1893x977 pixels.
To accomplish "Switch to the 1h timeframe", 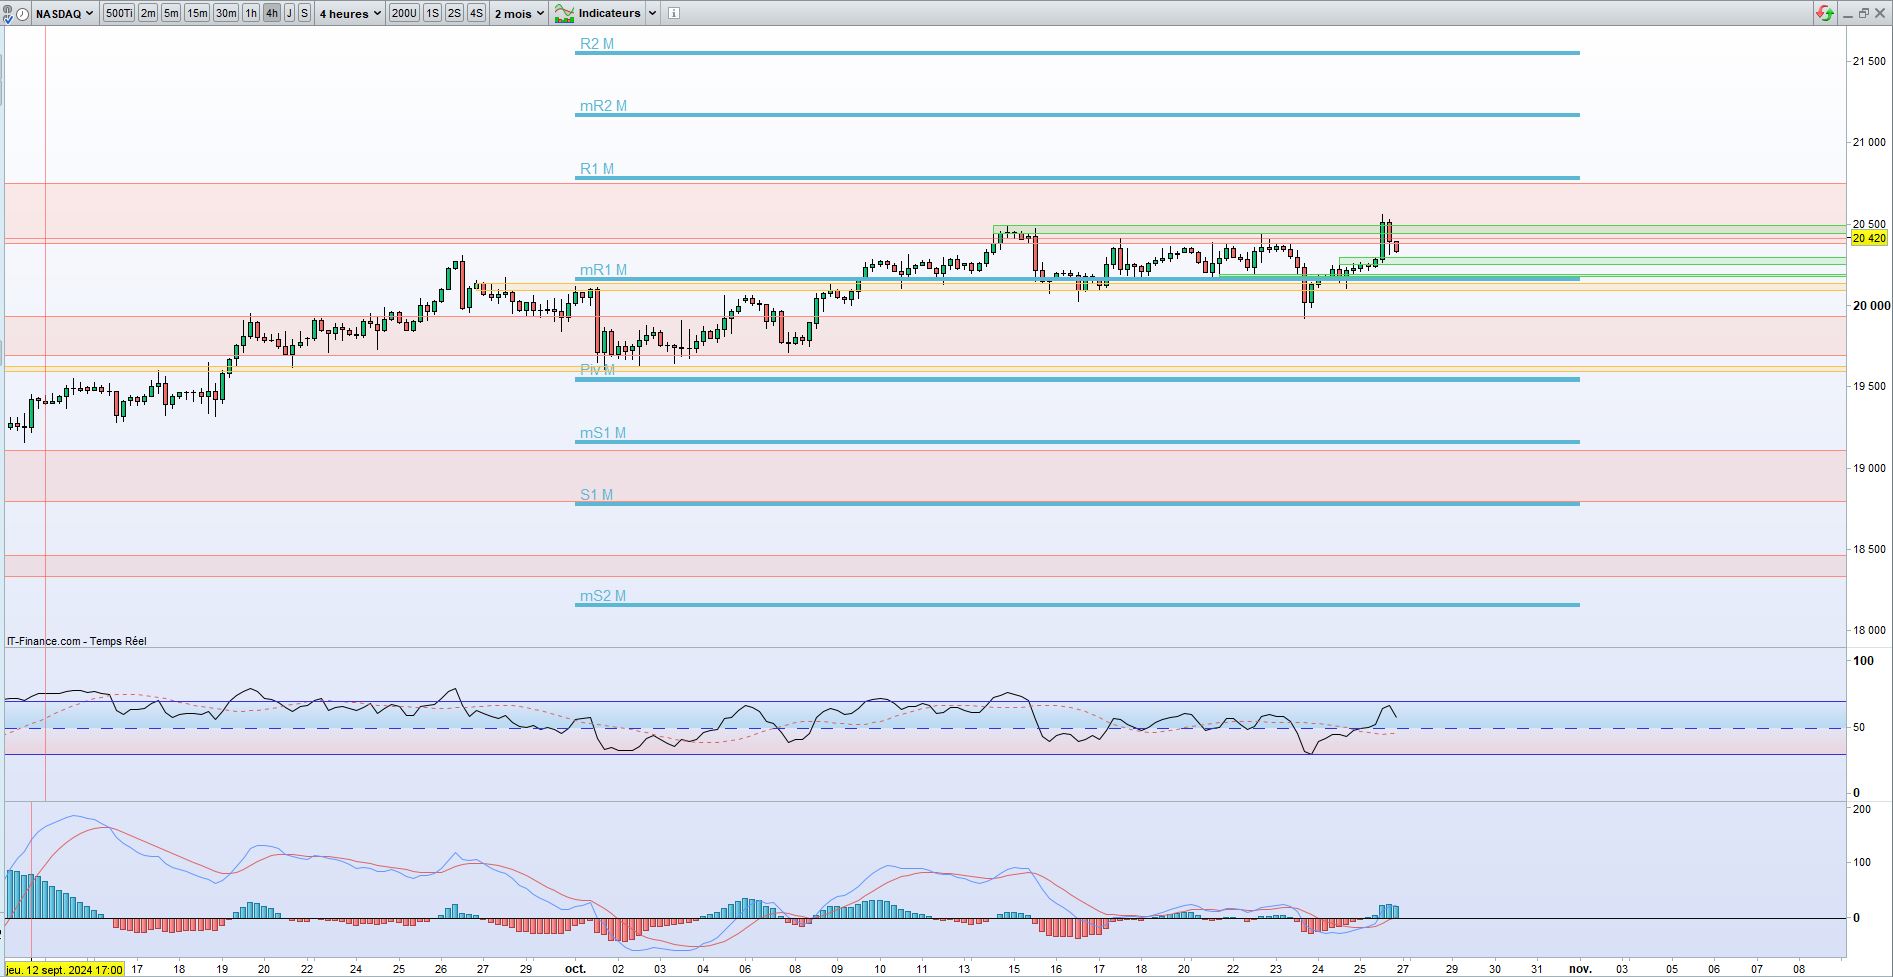I will [x=251, y=13].
